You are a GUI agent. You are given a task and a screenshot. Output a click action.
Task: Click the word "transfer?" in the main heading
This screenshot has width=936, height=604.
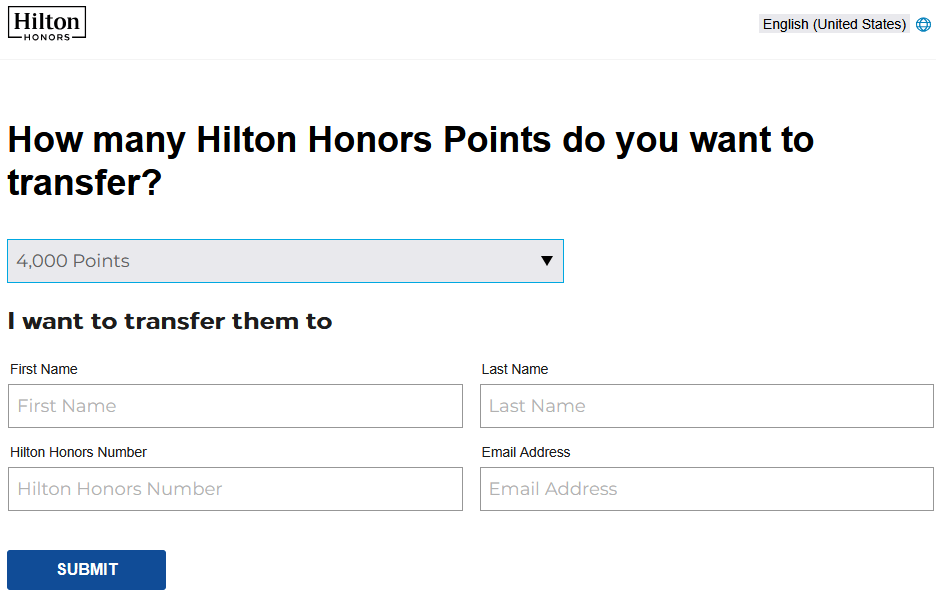pos(85,183)
